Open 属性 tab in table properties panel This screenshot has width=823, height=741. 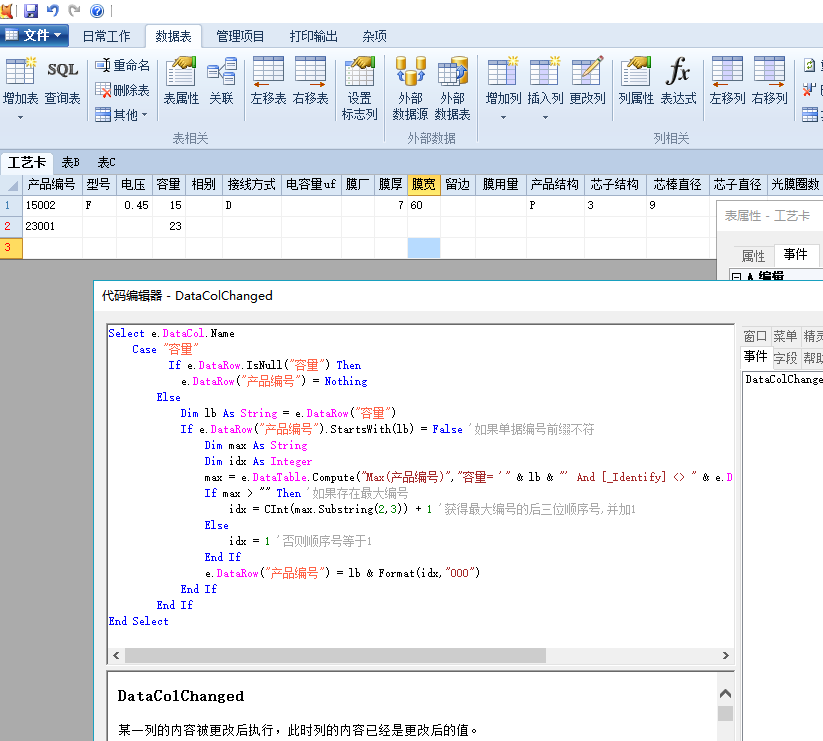click(x=753, y=256)
